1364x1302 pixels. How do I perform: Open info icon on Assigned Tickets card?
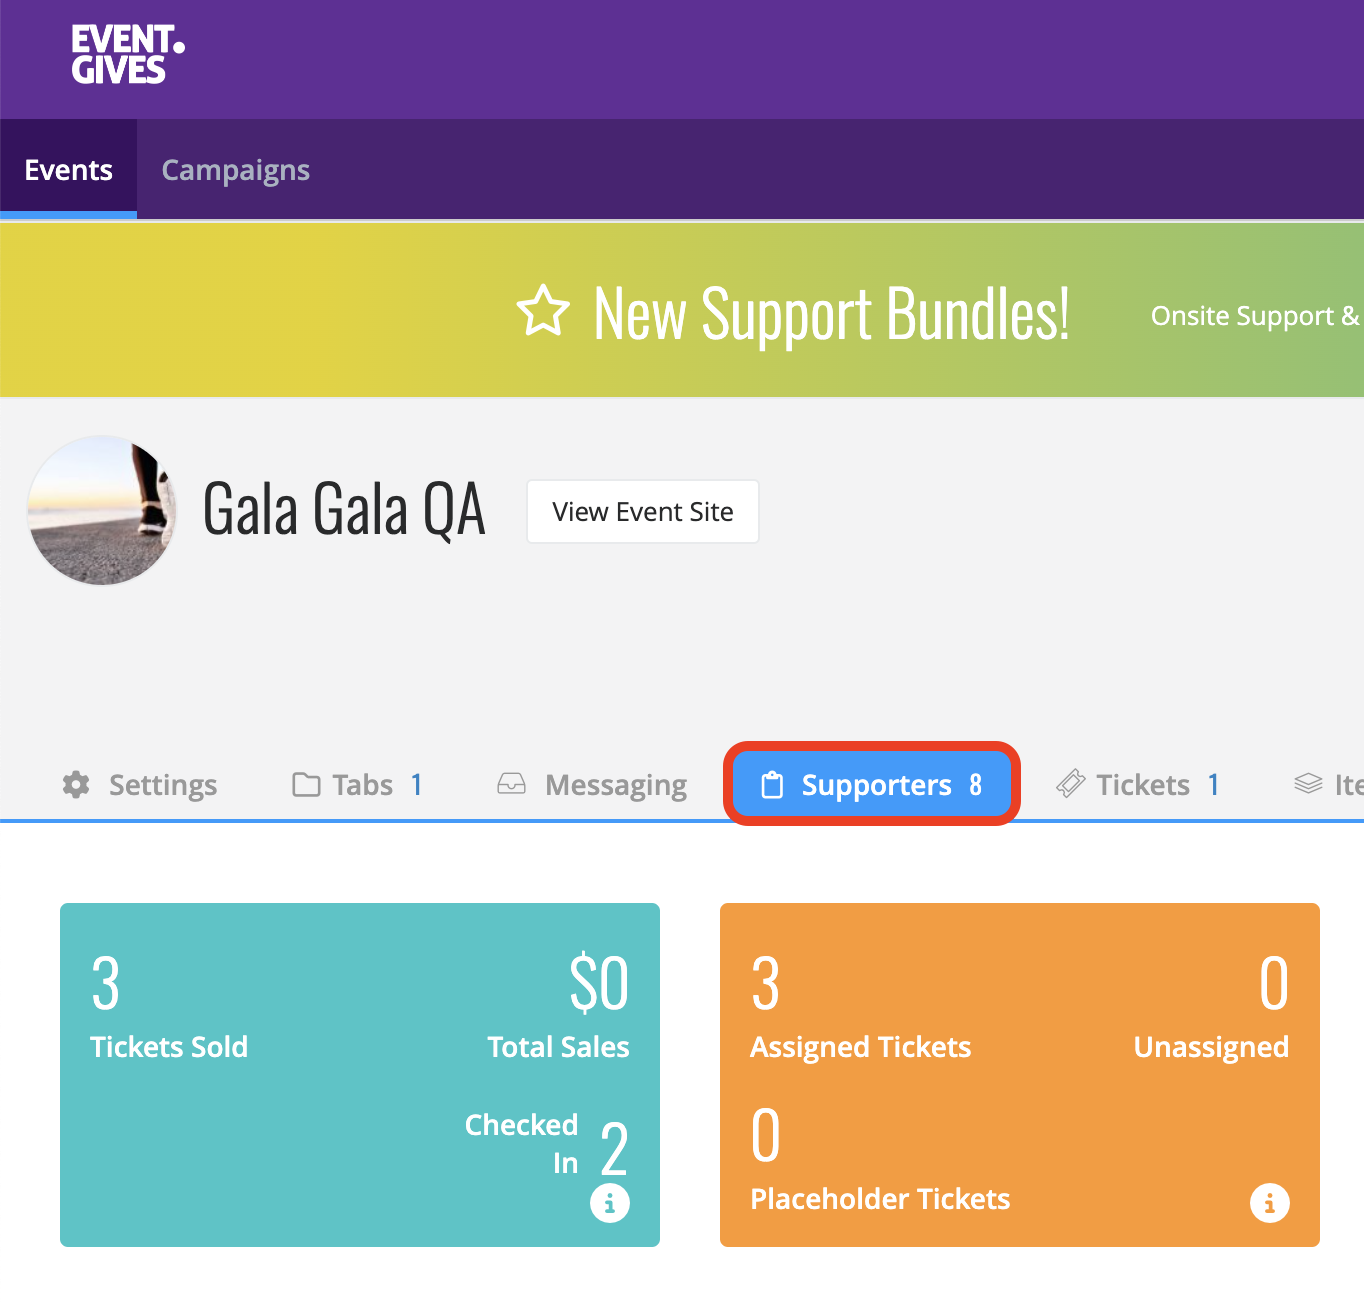tap(1270, 1202)
